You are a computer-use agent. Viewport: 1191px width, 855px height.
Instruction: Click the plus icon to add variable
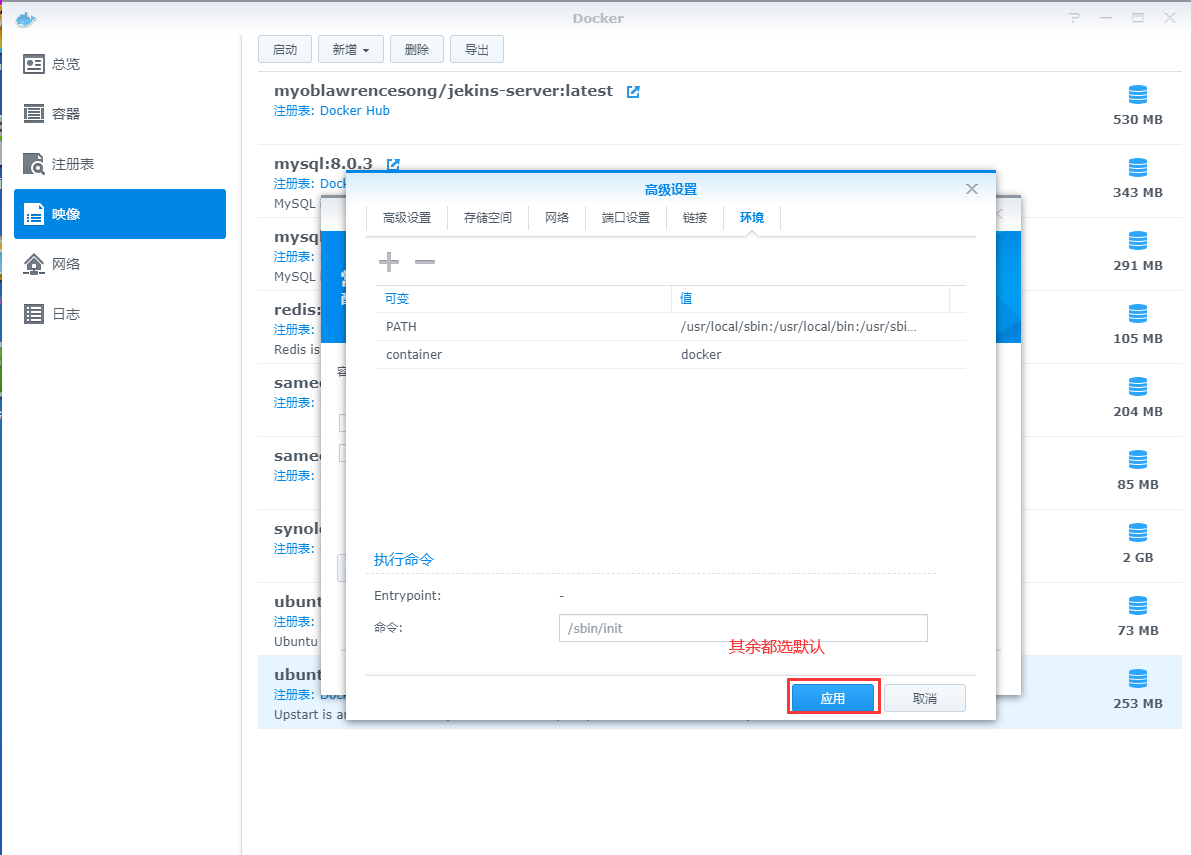coord(389,262)
